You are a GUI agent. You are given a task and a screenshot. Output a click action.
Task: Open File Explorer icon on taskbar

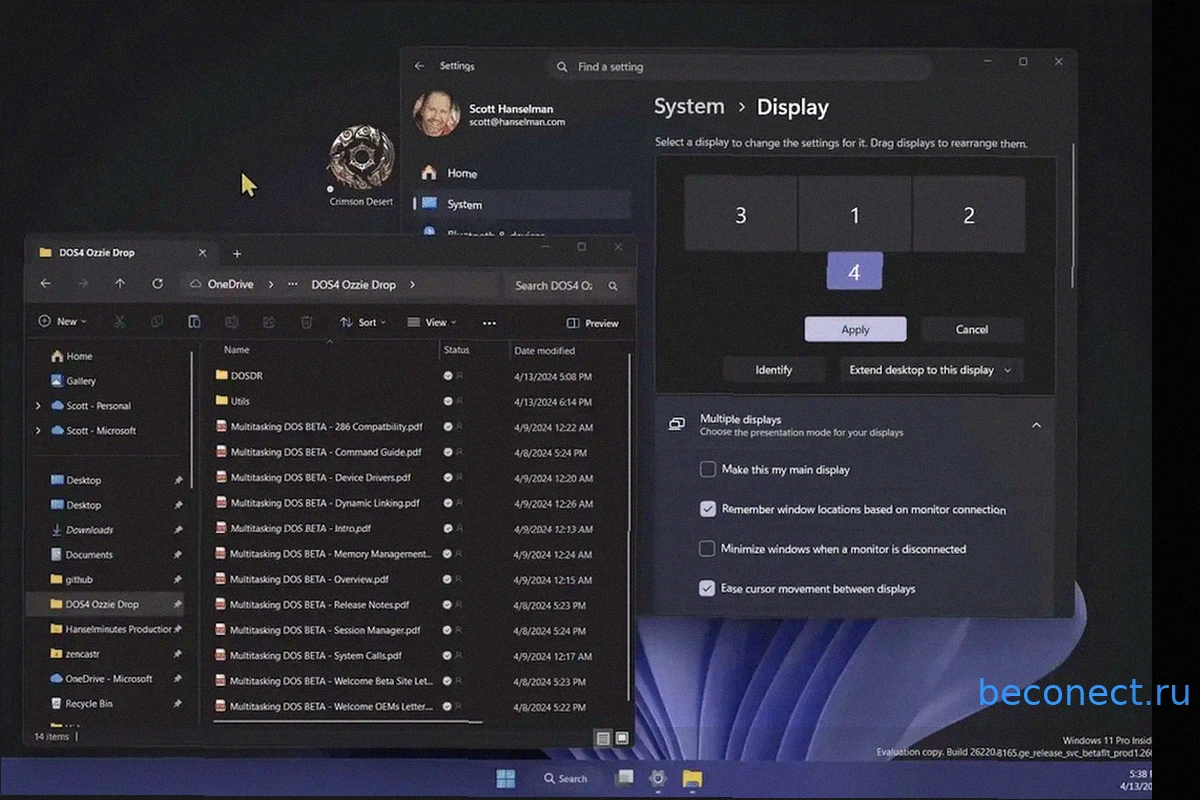pos(692,778)
